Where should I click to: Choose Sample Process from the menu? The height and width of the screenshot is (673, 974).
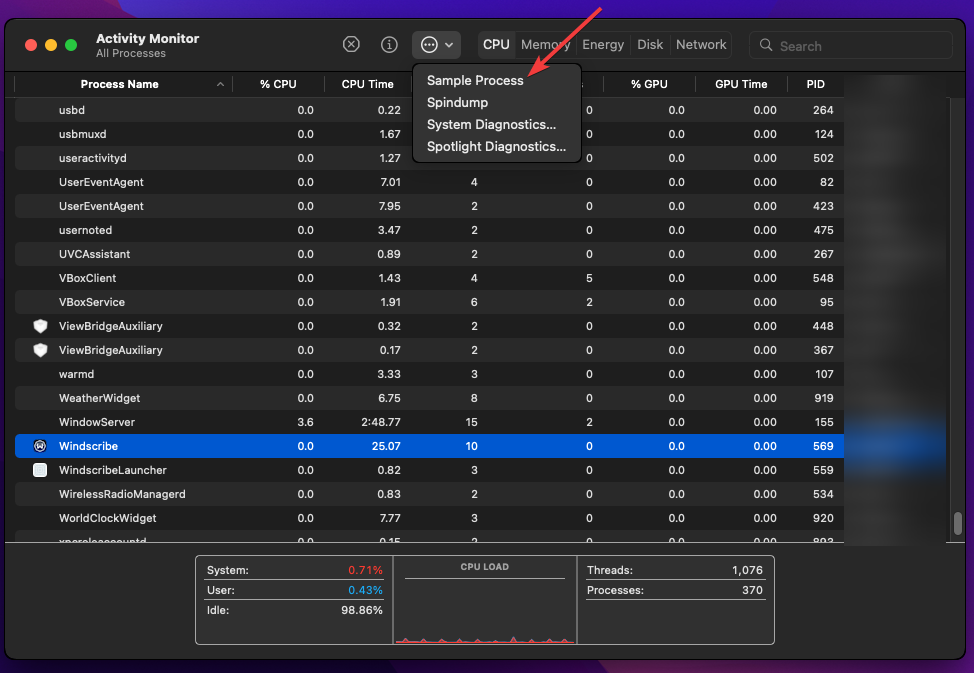(x=475, y=80)
